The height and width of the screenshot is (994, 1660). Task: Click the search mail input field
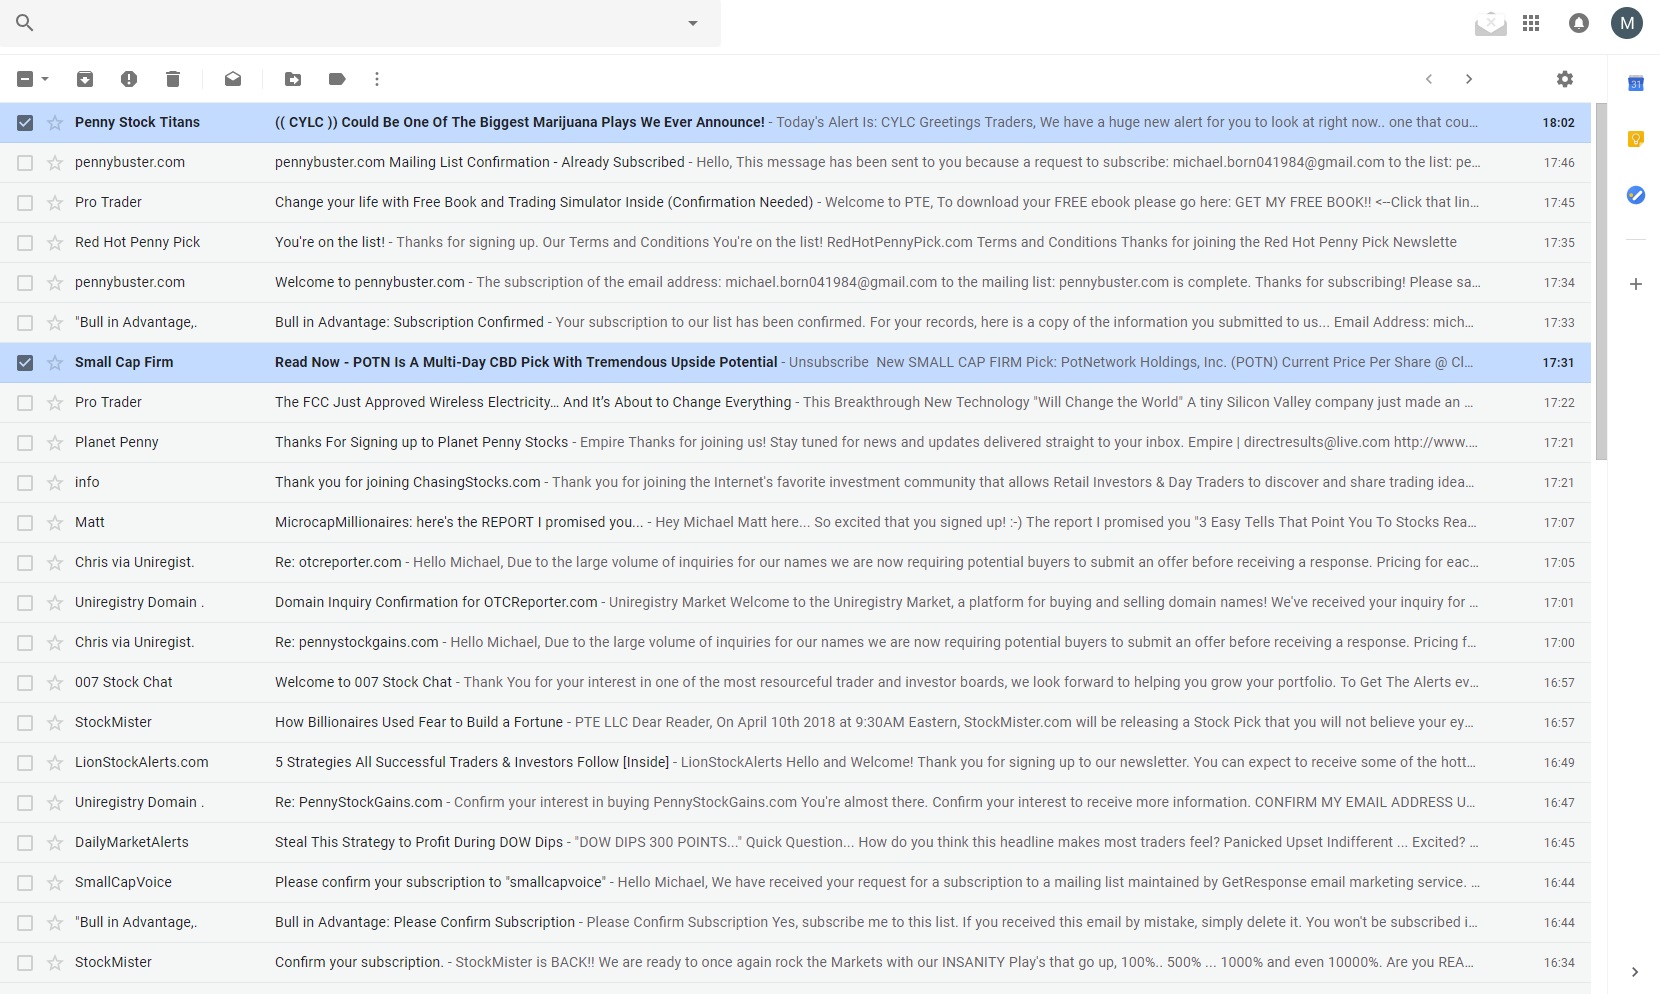[x=360, y=22]
